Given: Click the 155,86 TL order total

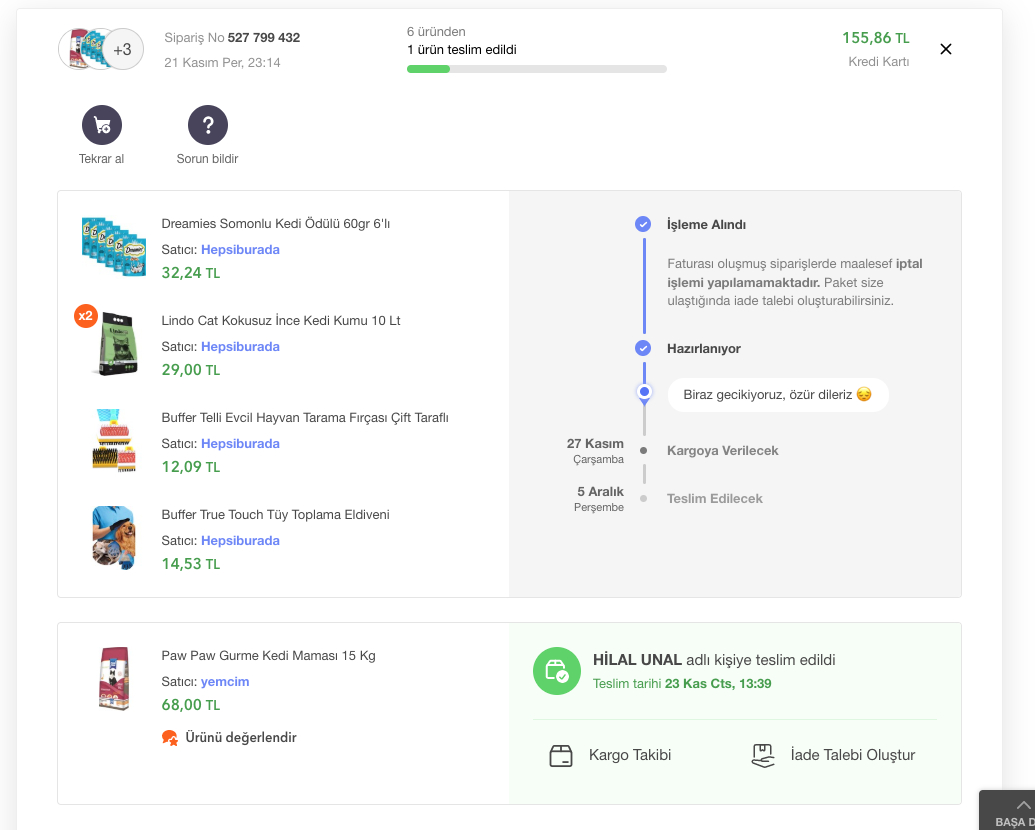Looking at the screenshot, I should pos(875,38).
